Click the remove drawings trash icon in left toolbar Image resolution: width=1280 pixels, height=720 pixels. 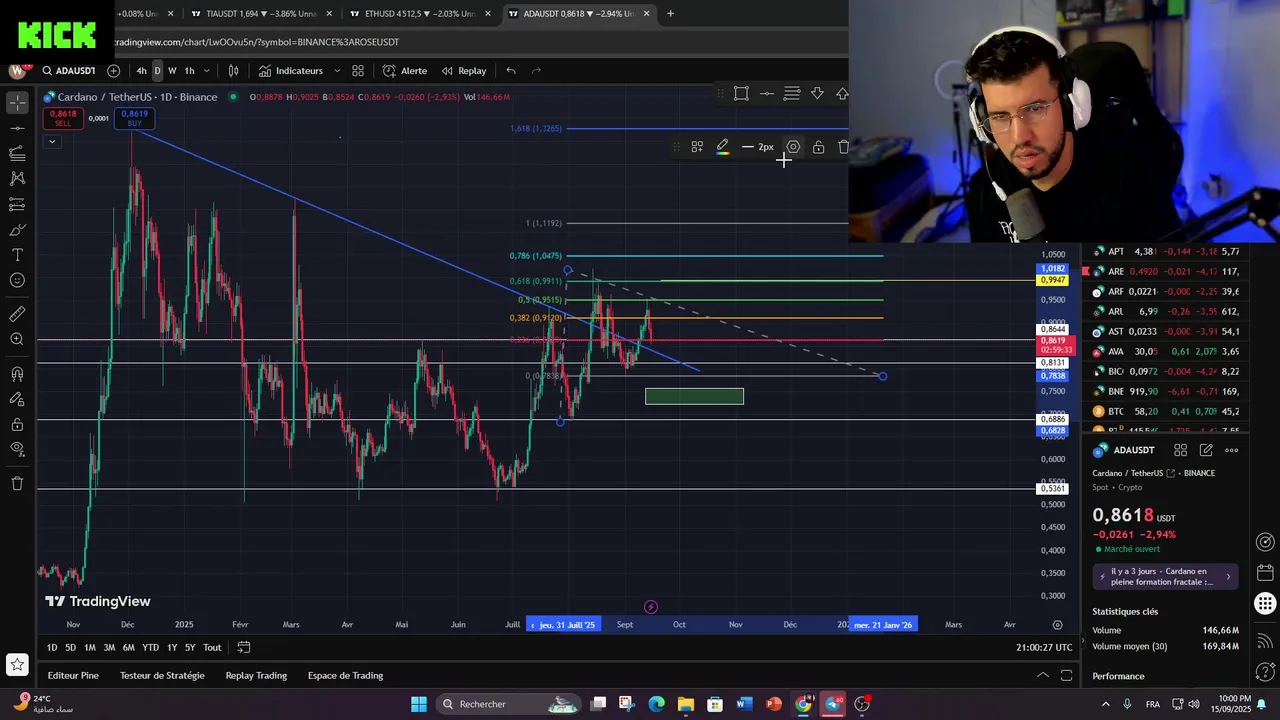17,483
